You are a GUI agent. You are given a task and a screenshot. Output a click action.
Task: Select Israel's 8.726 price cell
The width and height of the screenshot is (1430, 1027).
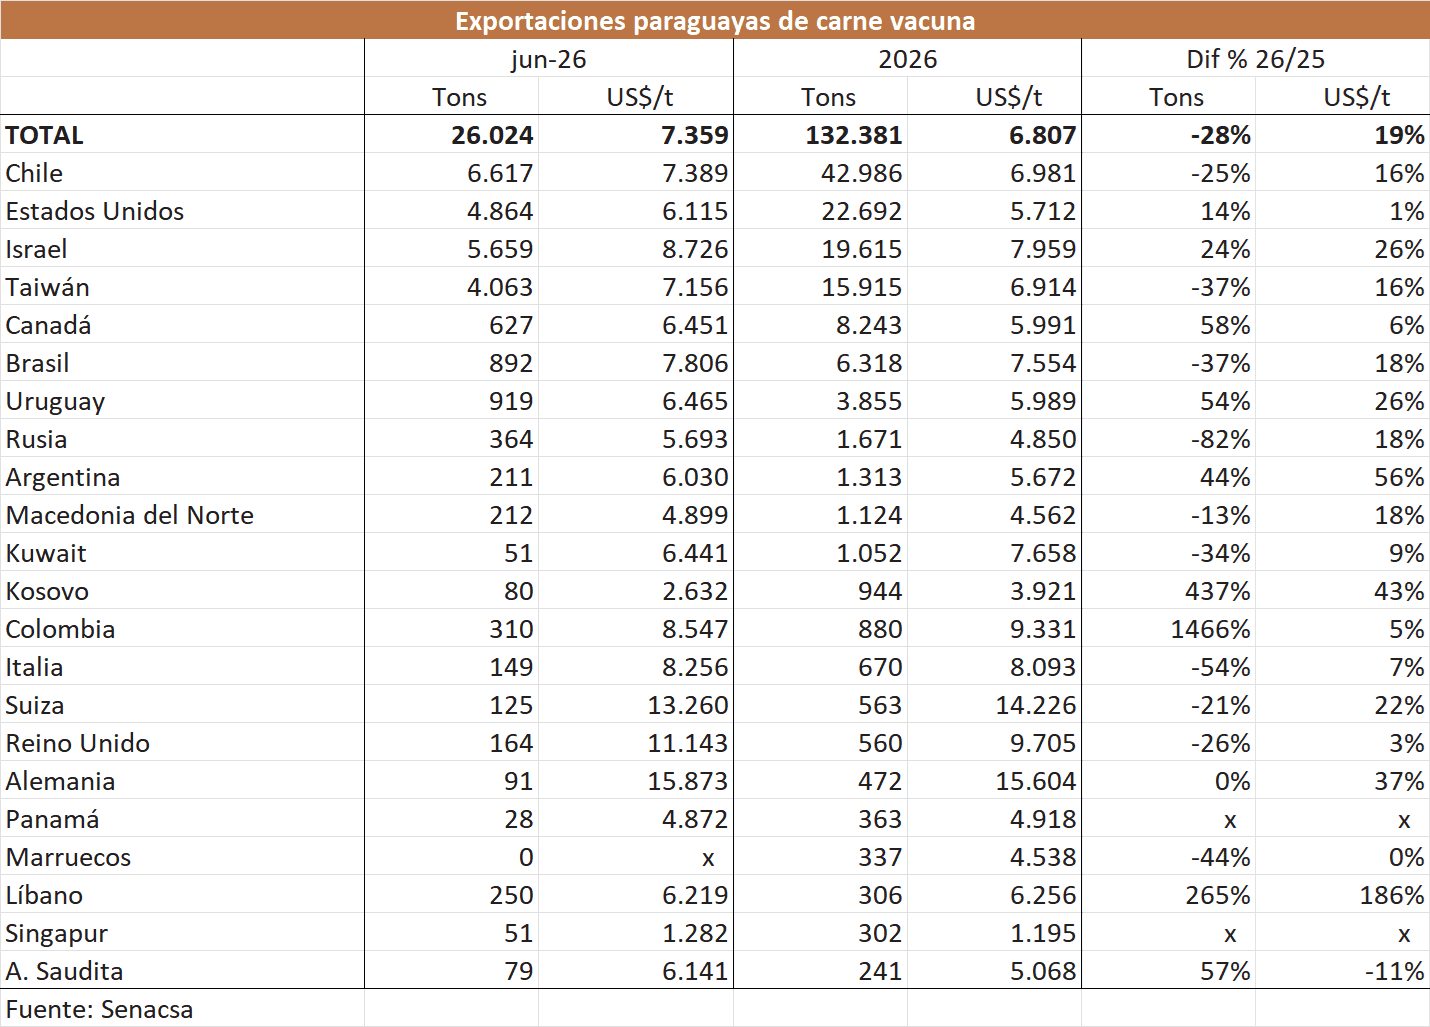click(x=695, y=249)
